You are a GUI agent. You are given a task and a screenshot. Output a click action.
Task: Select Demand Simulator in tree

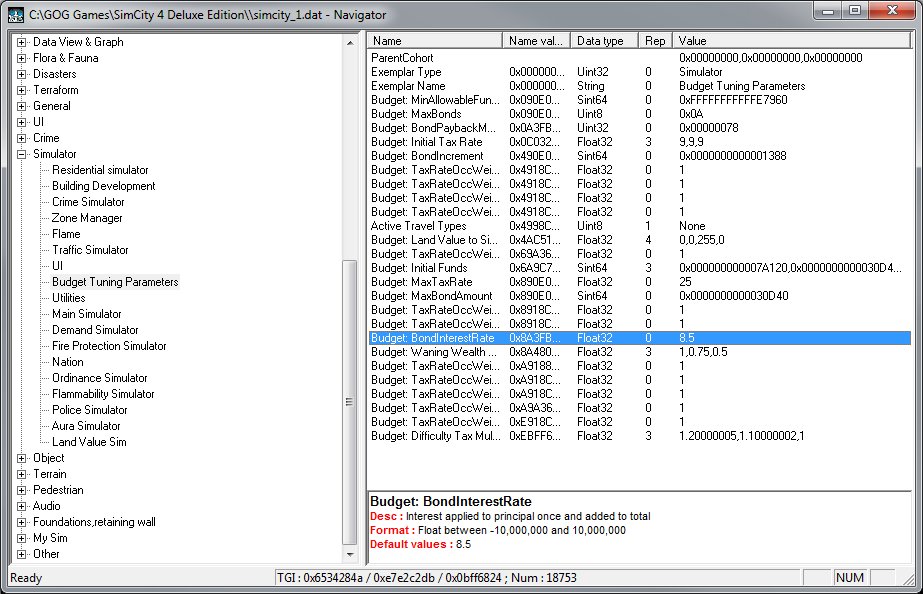click(95, 330)
